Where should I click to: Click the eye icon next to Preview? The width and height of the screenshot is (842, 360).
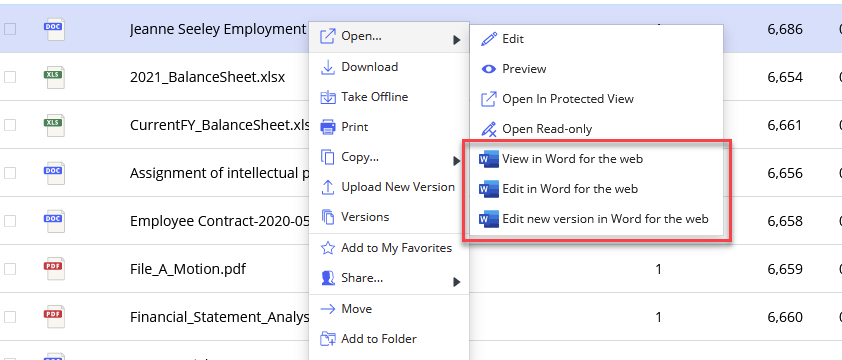(x=488, y=69)
